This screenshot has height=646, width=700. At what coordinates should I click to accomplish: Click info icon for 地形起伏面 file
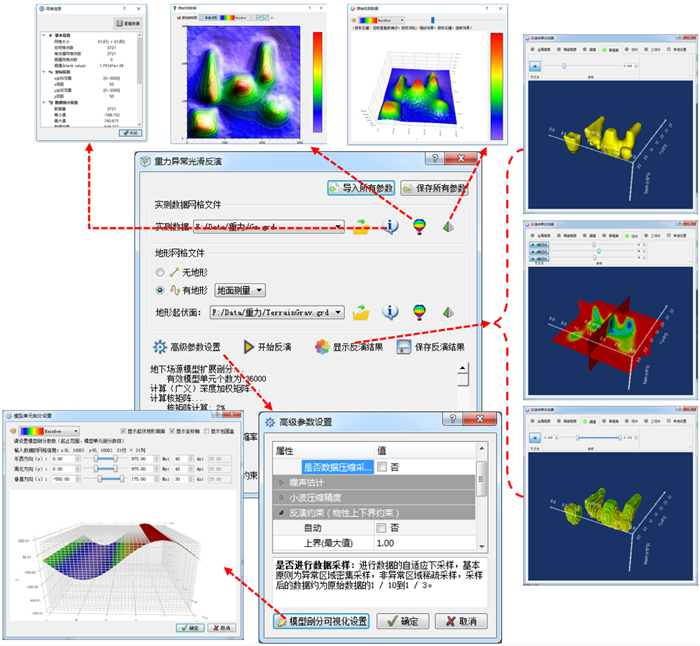coord(392,313)
